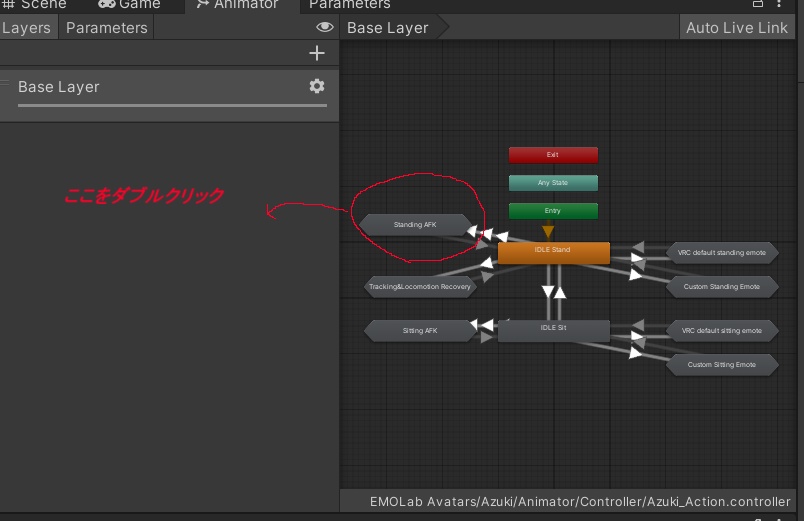Select the Any State node
The width and height of the screenshot is (804, 521).
click(553, 183)
